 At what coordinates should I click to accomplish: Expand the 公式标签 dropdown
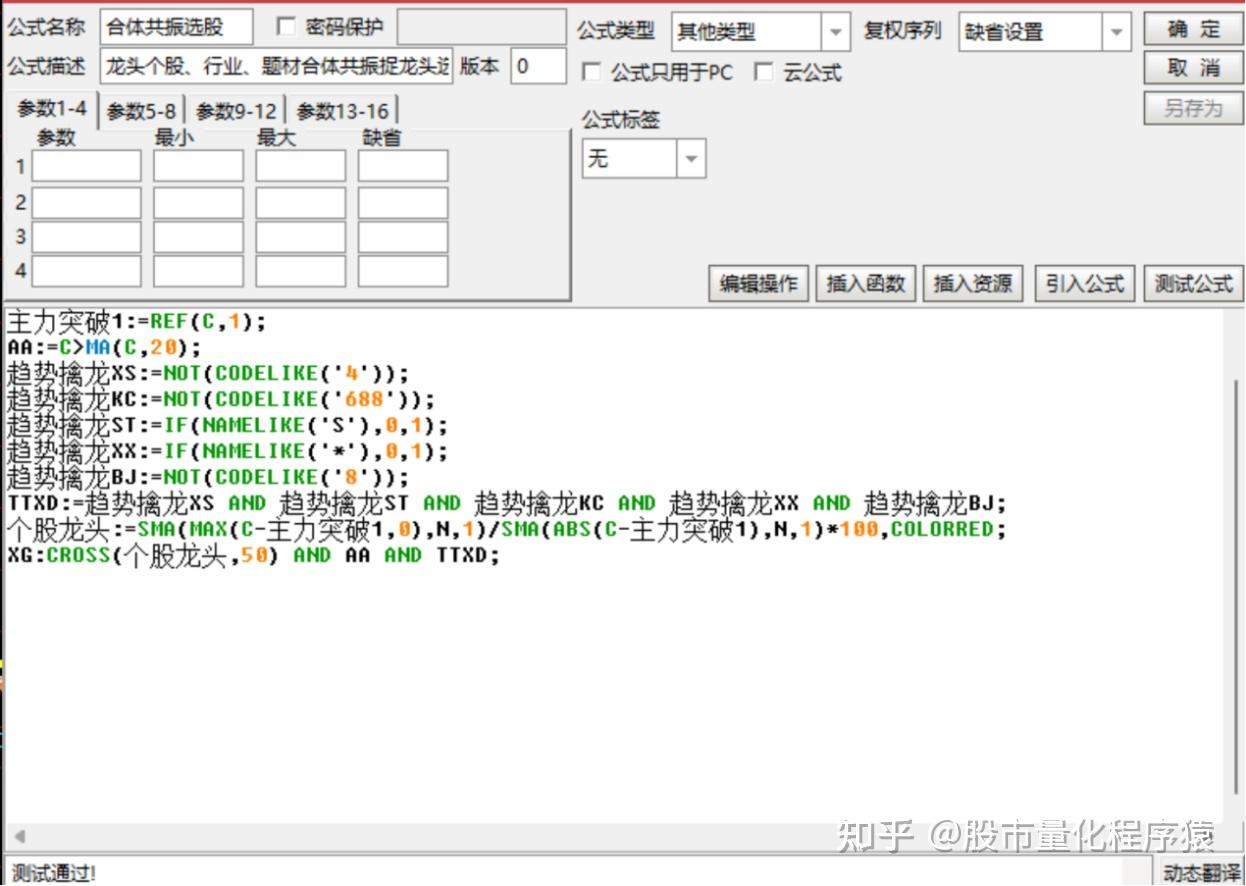click(x=691, y=159)
